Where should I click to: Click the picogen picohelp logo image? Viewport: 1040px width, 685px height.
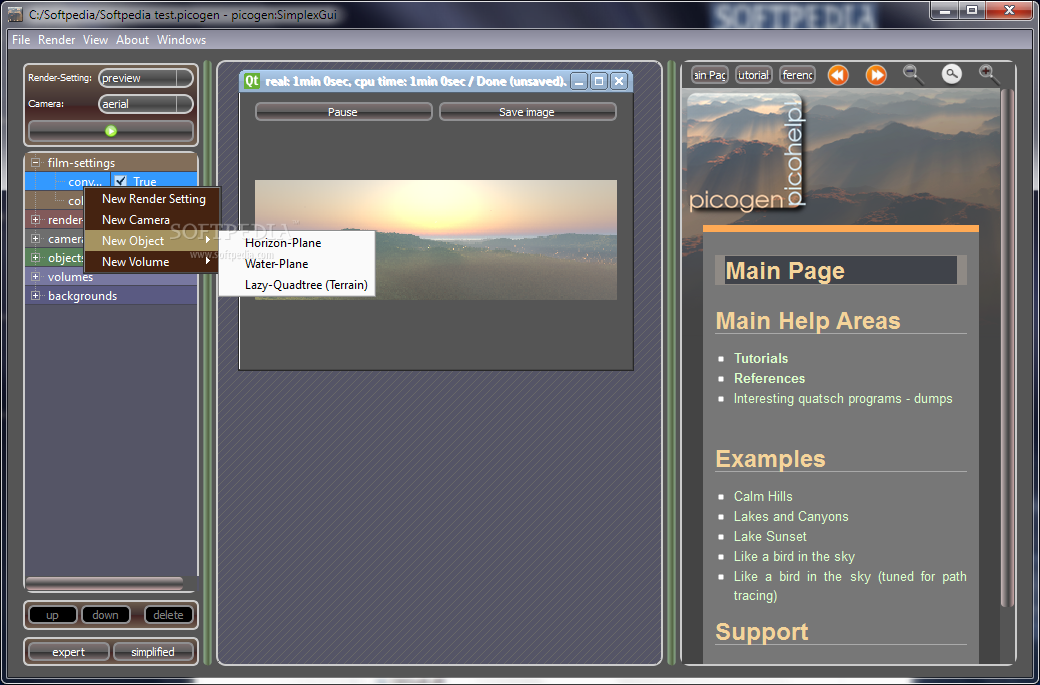(746, 153)
